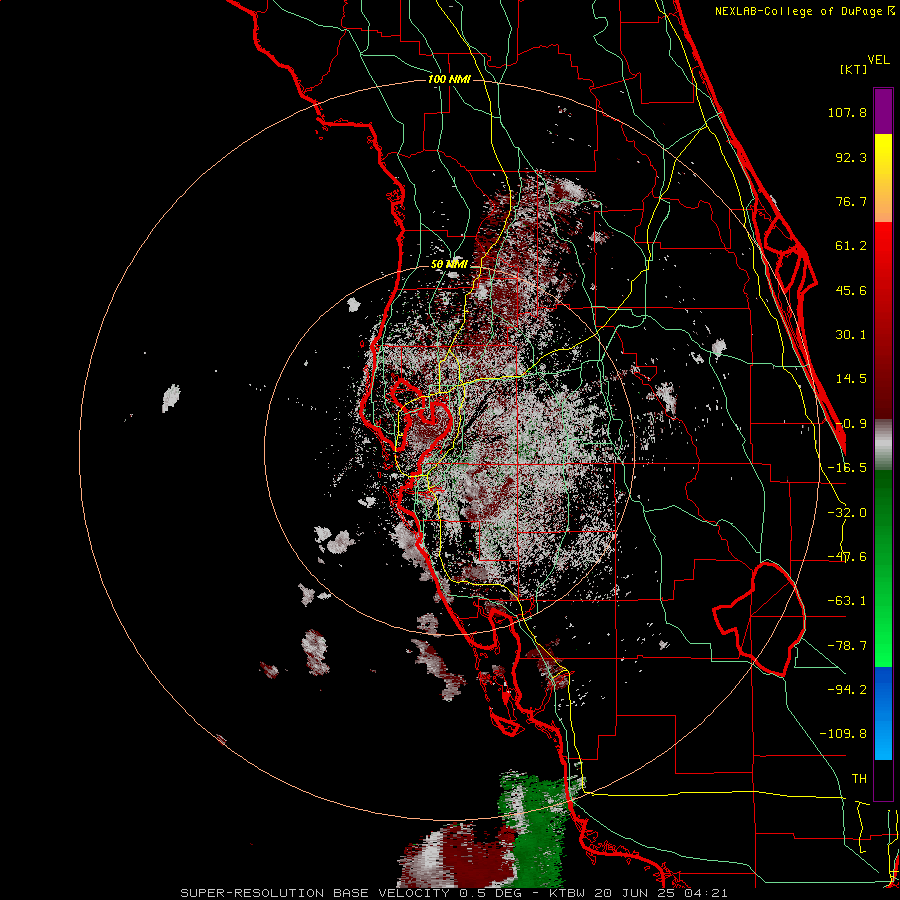The width and height of the screenshot is (900, 900).
Task: Select the -78.7 scale value
Action: coord(847,646)
